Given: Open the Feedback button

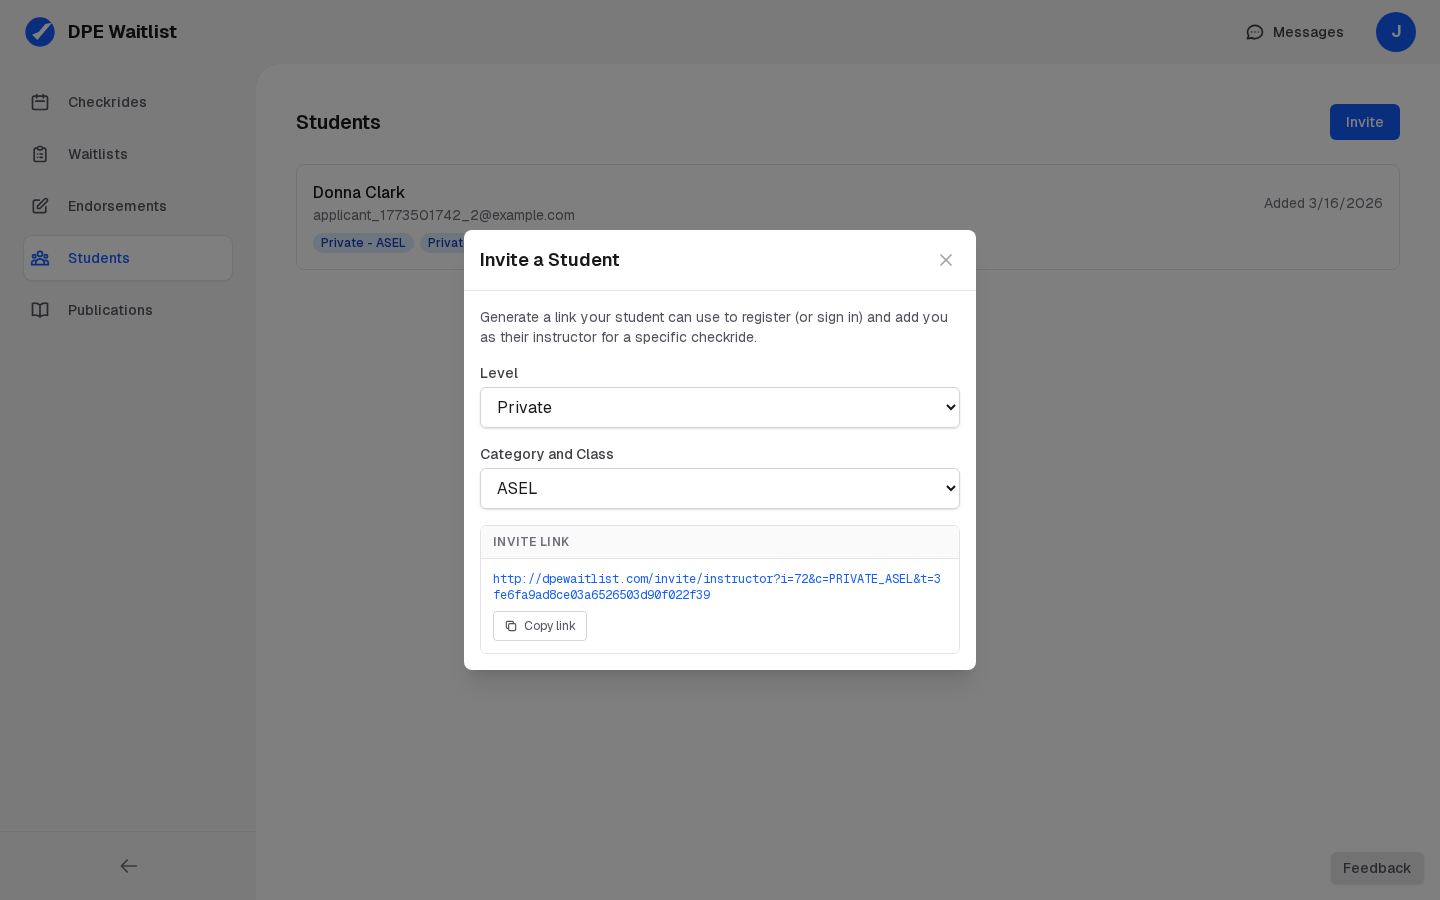Looking at the screenshot, I should (1377, 868).
